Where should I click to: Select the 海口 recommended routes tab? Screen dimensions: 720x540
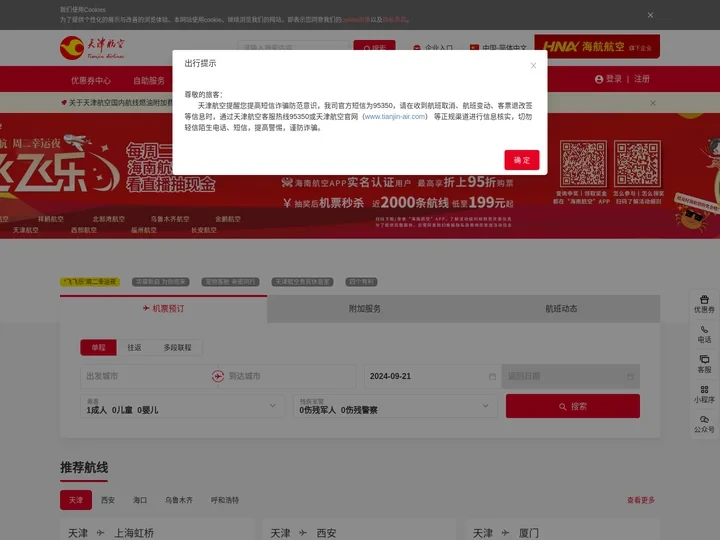coord(140,500)
